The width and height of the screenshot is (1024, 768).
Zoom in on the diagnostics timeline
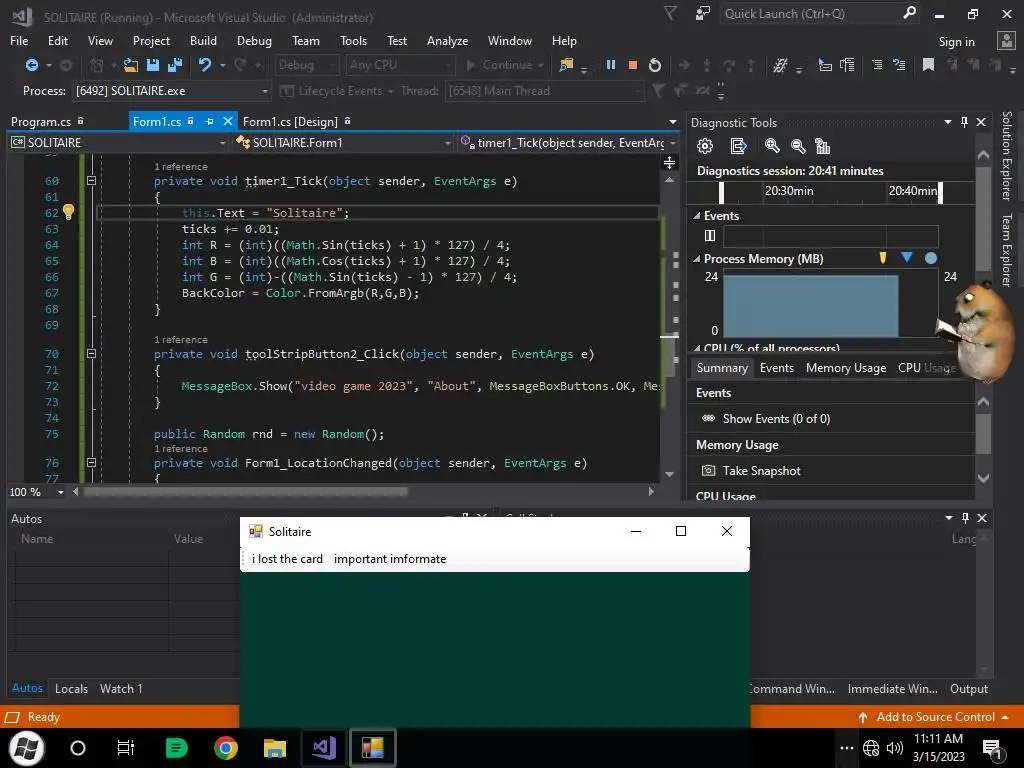(772, 146)
